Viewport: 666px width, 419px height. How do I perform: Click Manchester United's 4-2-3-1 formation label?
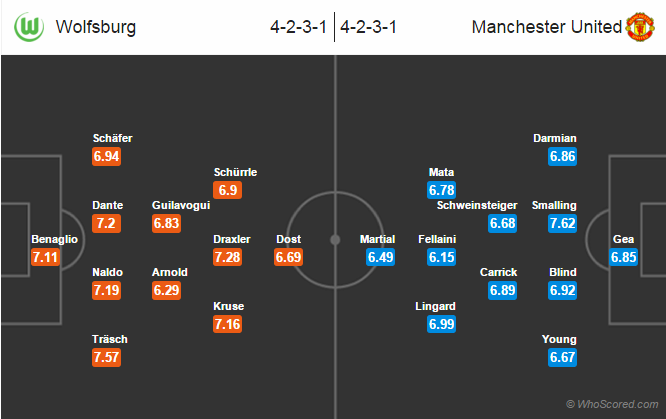pyautogui.click(x=369, y=28)
